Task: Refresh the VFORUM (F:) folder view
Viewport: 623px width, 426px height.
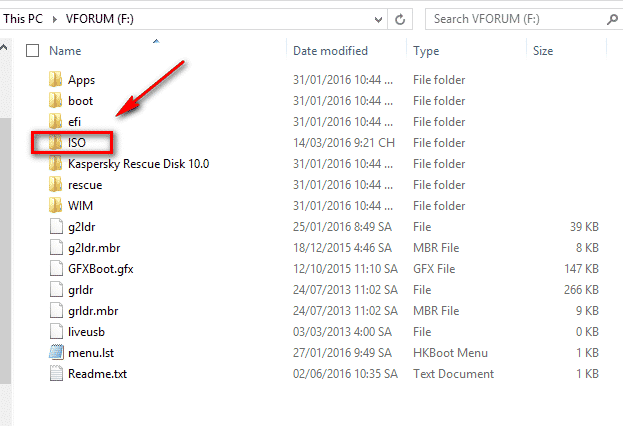Action: pos(400,19)
